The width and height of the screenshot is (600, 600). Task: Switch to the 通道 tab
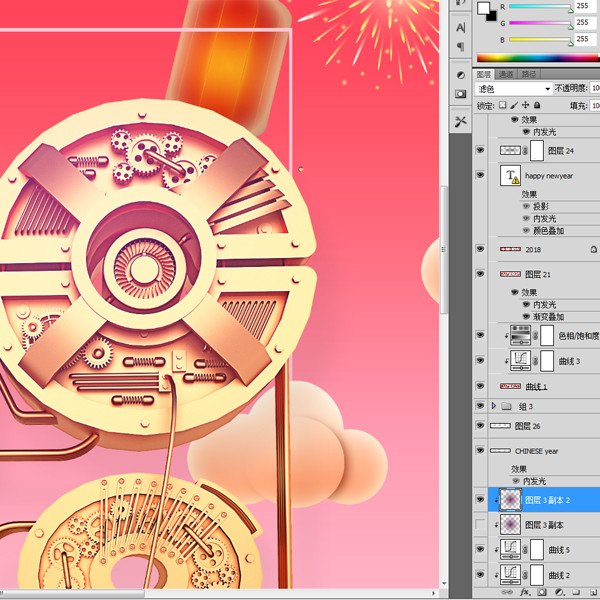[505, 74]
